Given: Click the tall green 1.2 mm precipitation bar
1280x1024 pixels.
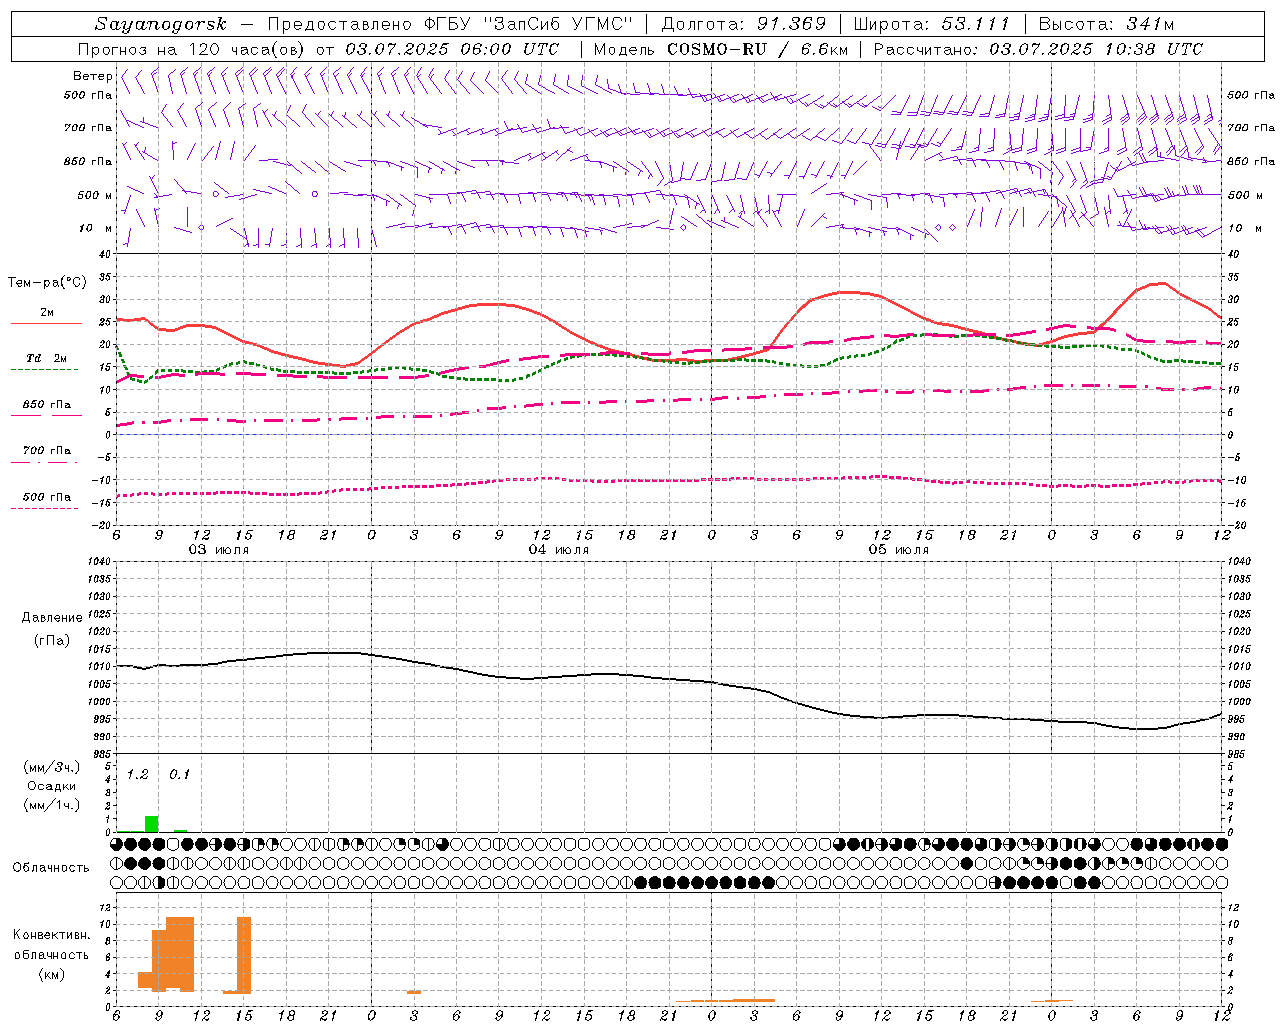Looking at the screenshot, I should pyautogui.click(x=151, y=824).
